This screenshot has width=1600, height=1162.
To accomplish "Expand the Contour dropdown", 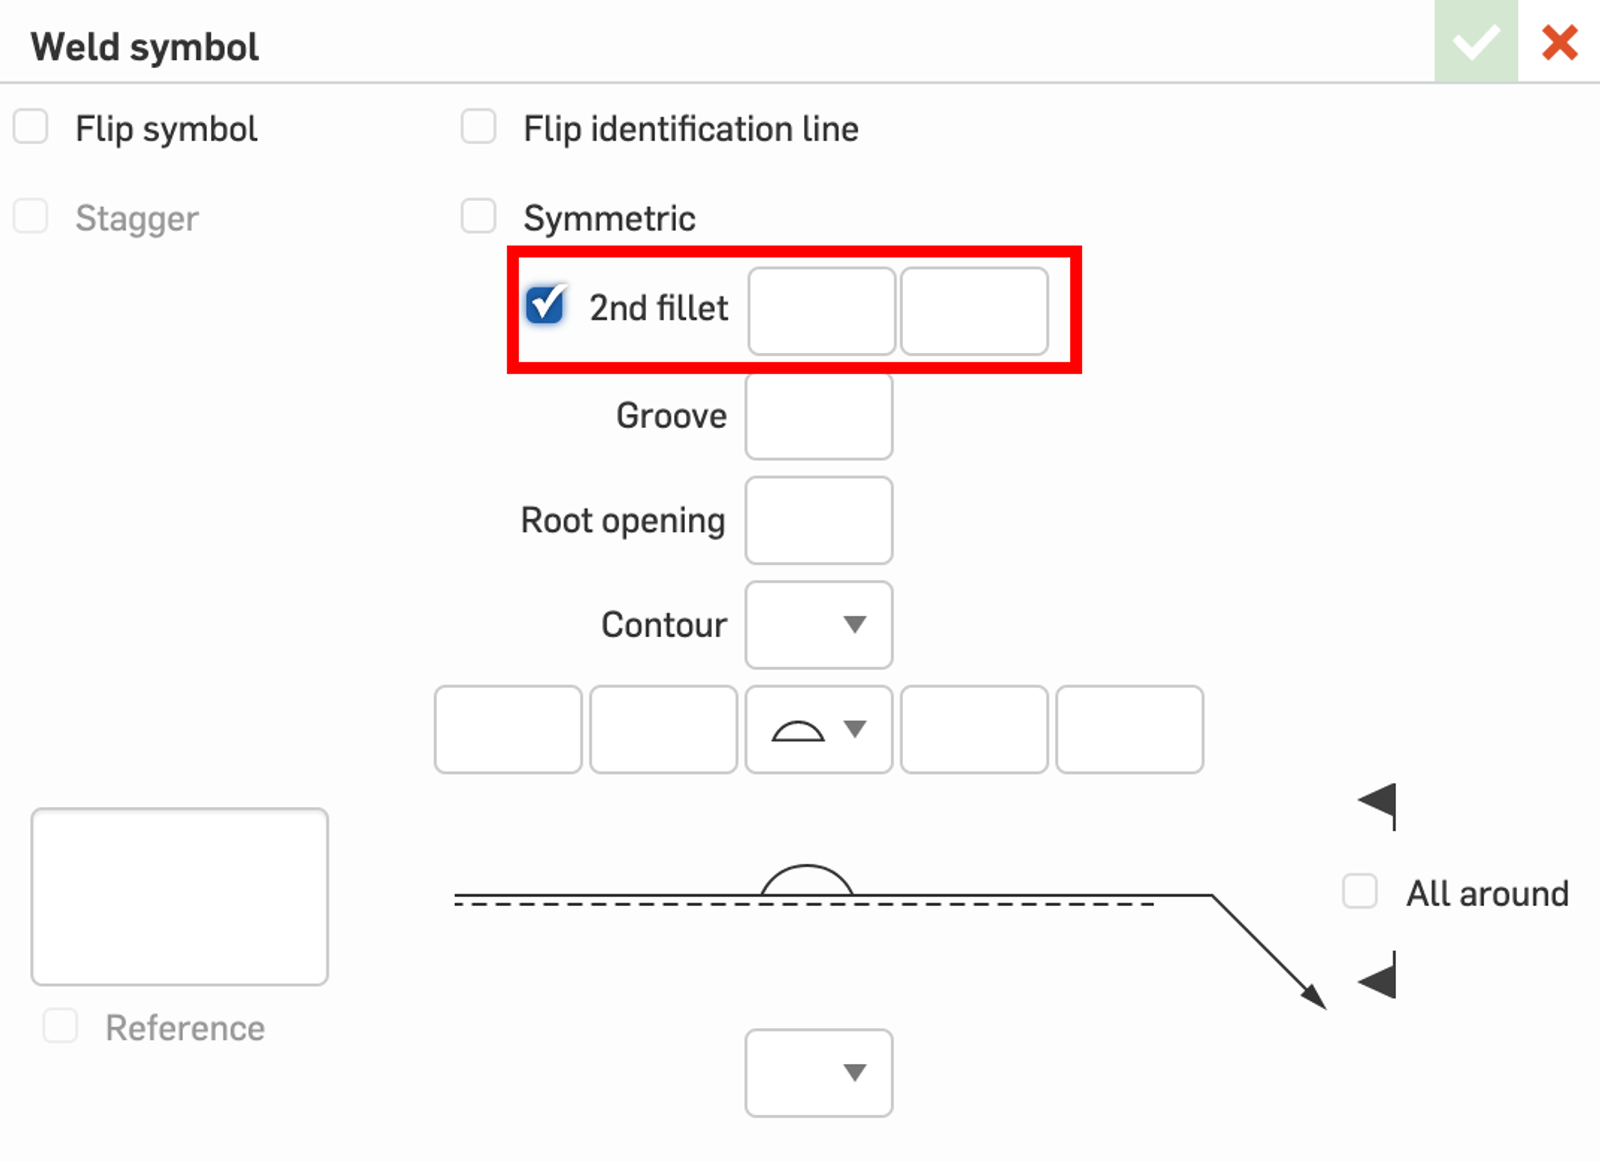I will click(818, 625).
